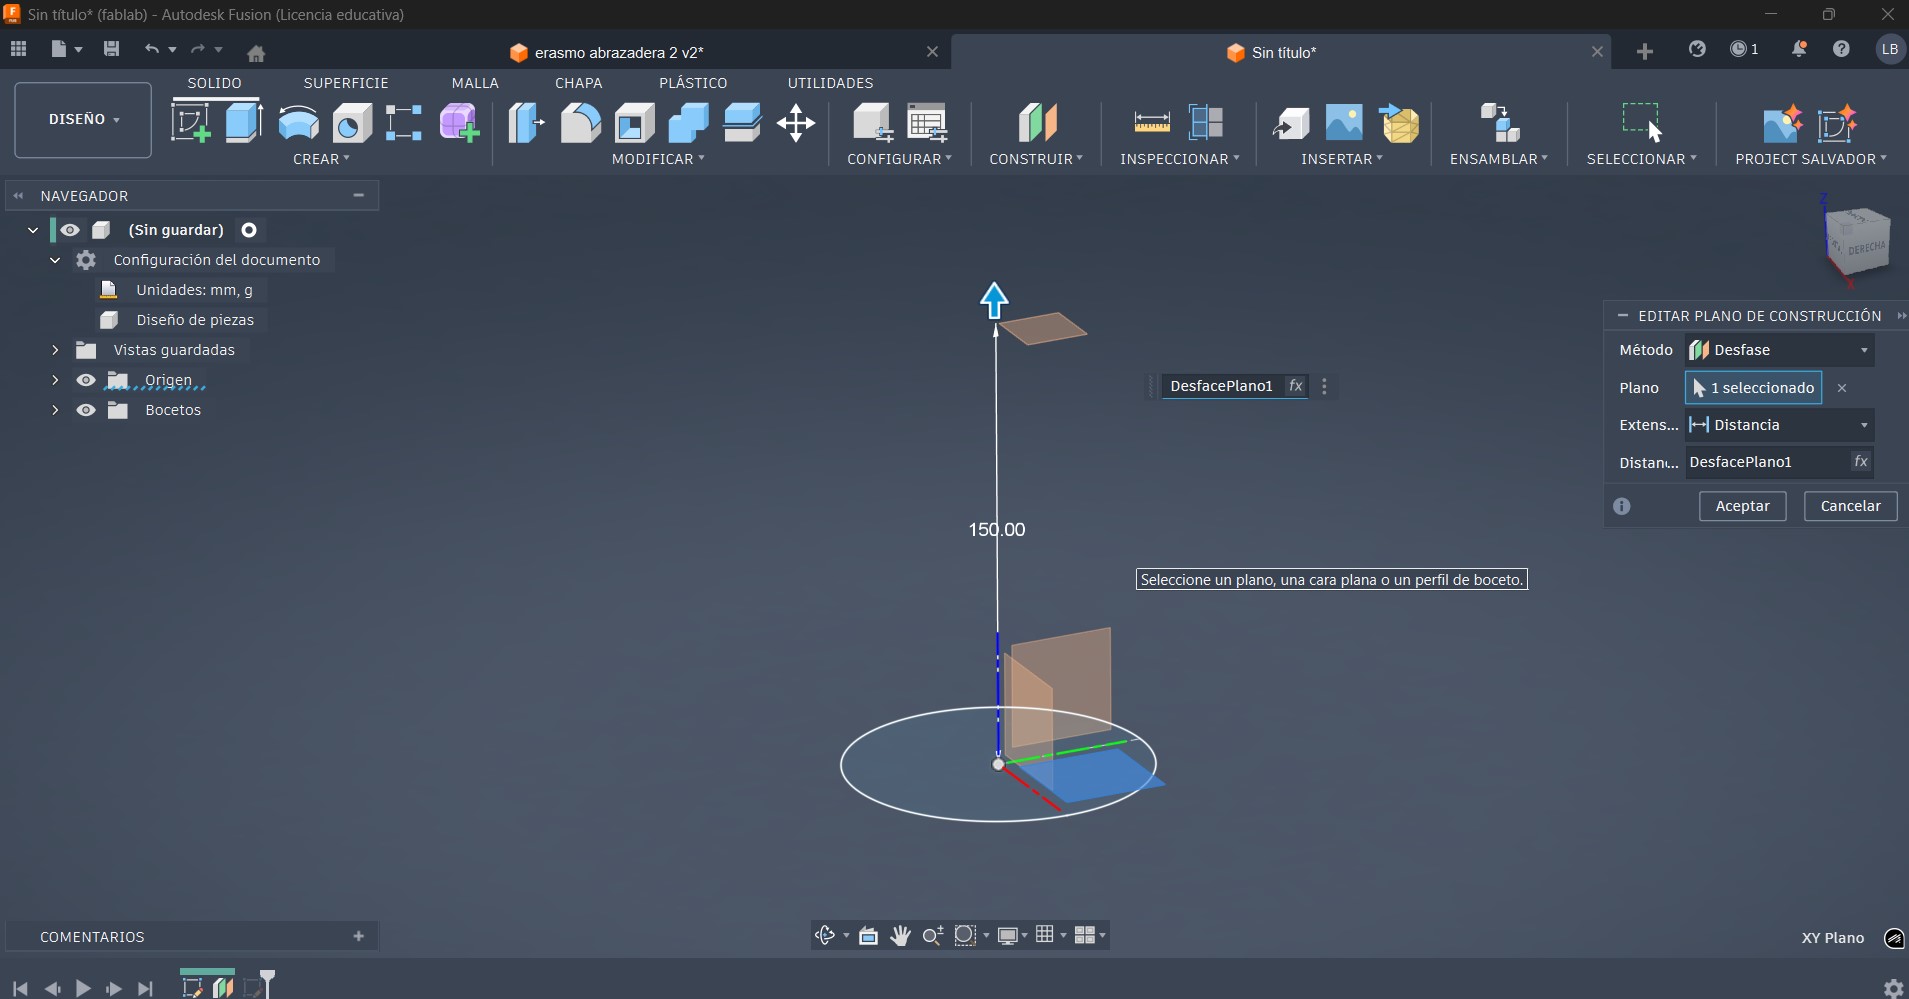Toggle visibility of the root component
Image resolution: width=1909 pixels, height=999 pixels.
tap(69, 230)
